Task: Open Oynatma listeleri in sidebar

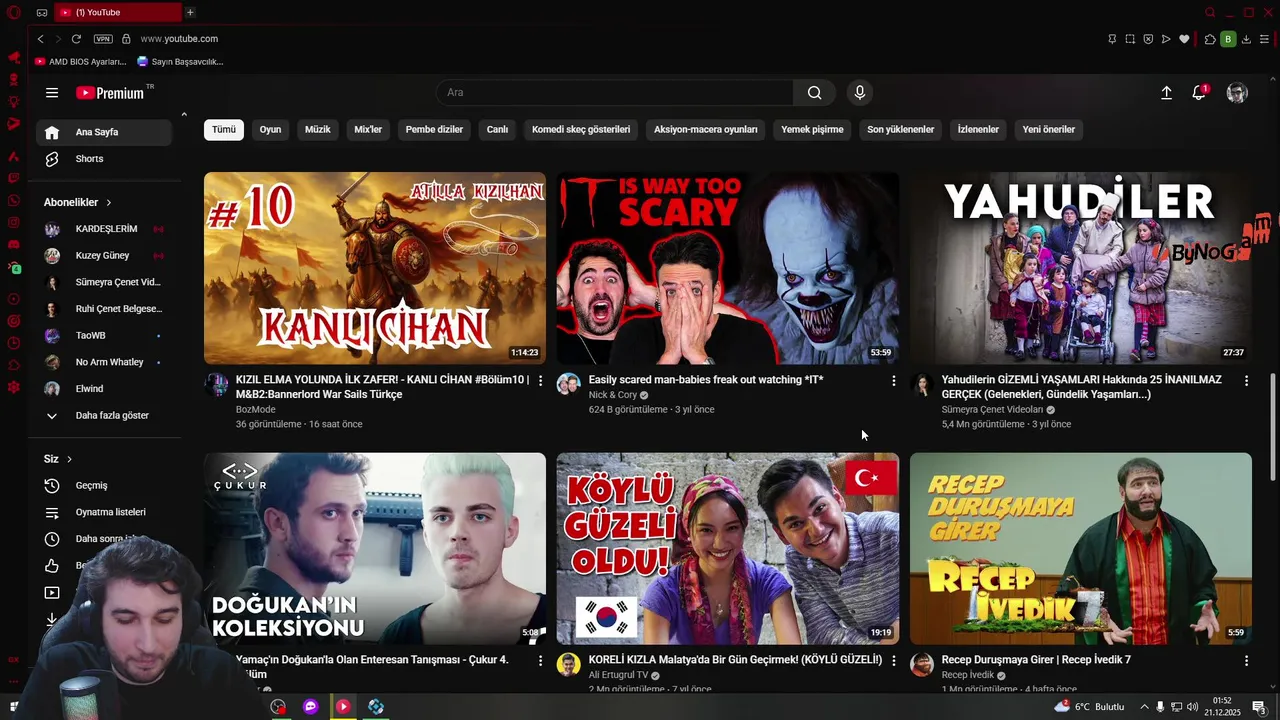Action: pos(104,513)
